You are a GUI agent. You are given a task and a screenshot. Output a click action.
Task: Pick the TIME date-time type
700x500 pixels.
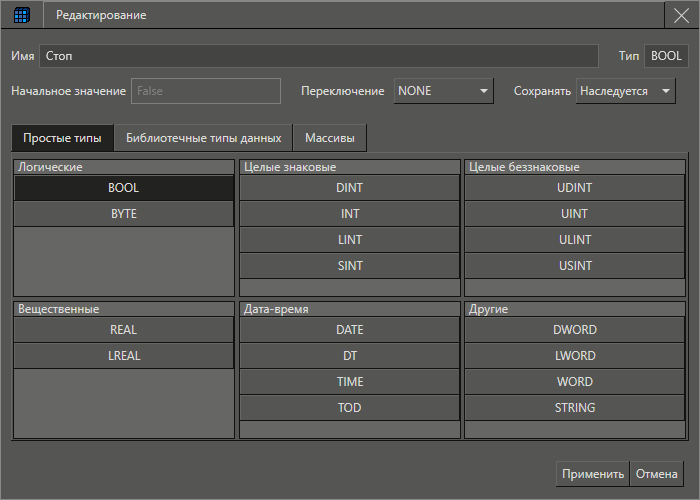point(349,382)
